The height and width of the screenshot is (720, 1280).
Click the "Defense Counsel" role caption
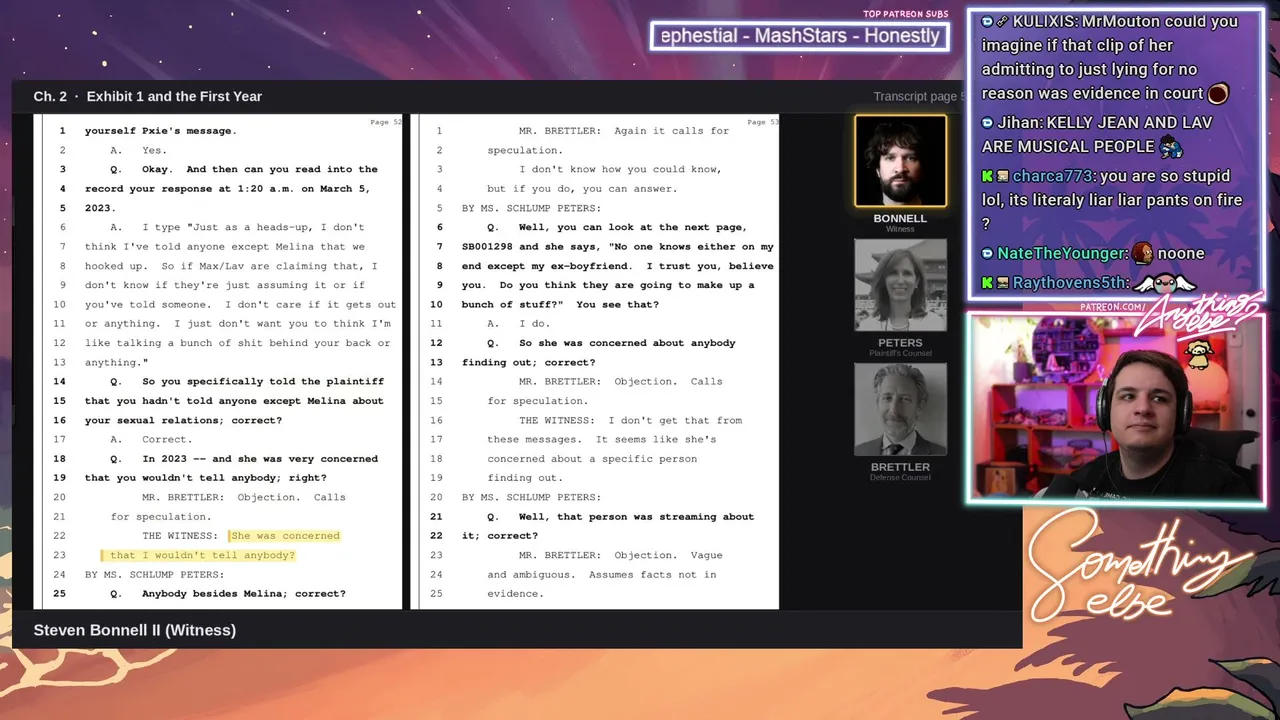tap(900, 478)
